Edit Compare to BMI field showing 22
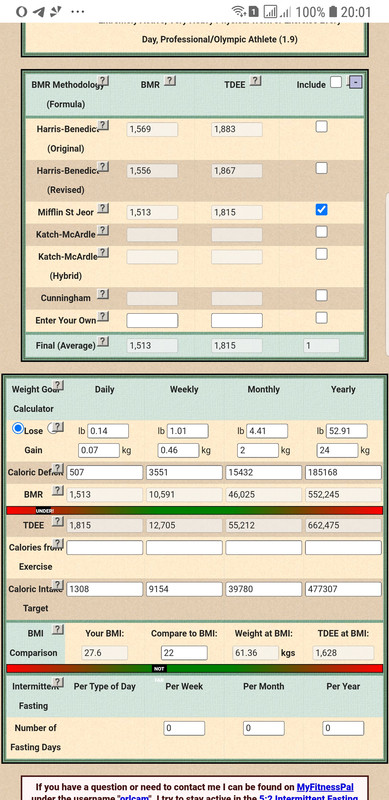This screenshot has height=800, width=389. point(184,653)
